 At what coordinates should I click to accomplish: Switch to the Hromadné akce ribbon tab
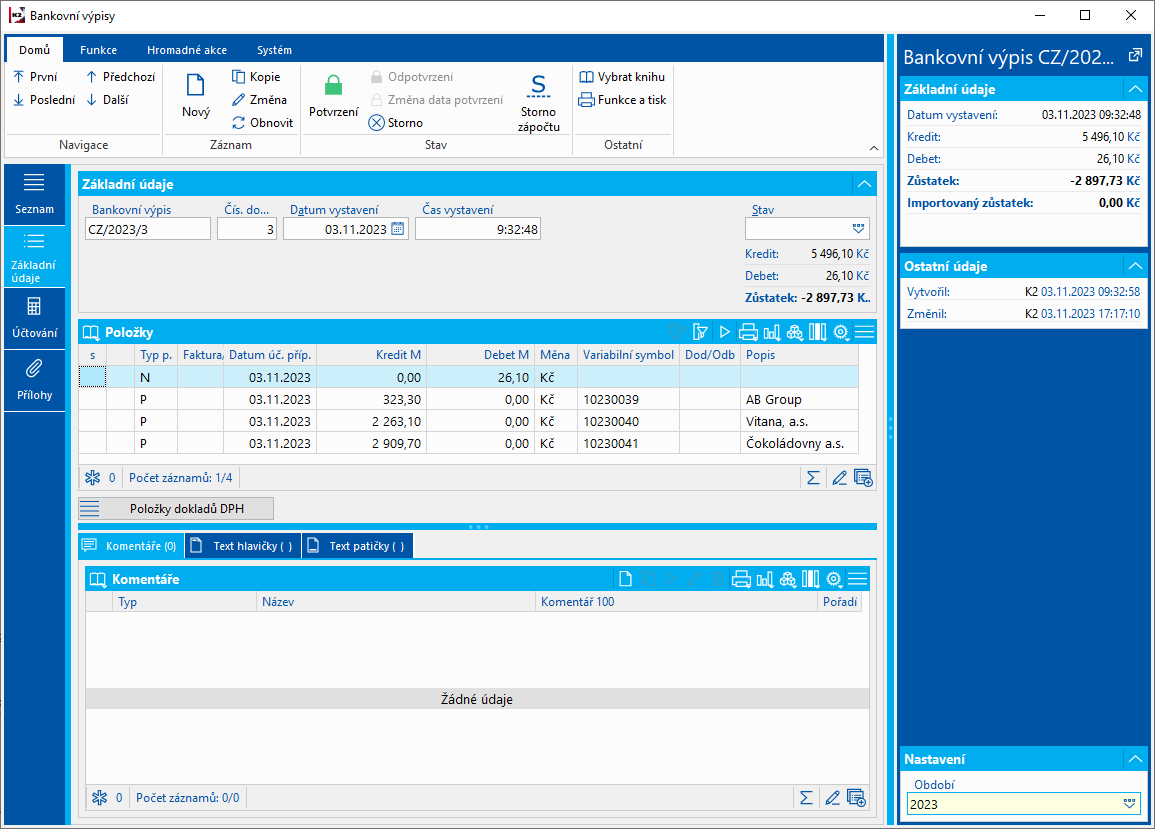tap(186, 50)
